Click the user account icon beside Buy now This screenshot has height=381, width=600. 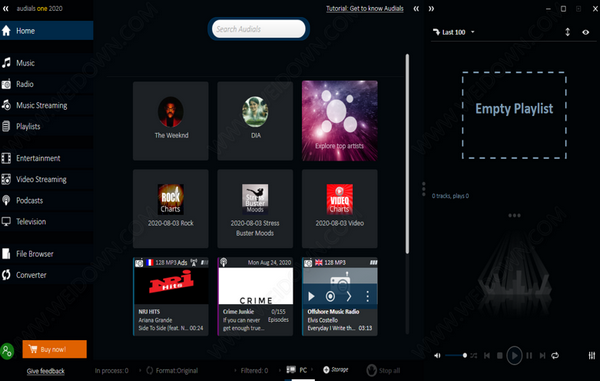(x=7, y=350)
